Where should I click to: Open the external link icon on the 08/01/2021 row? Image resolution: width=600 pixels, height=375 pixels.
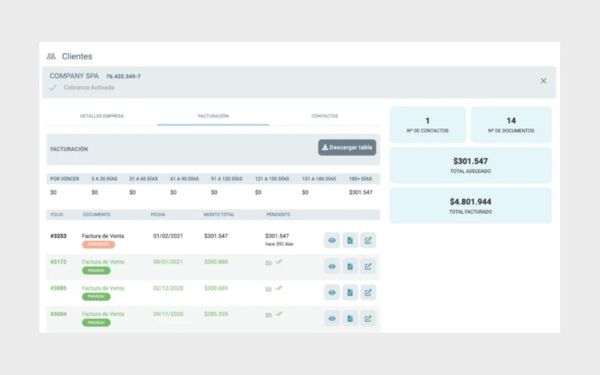pos(368,266)
